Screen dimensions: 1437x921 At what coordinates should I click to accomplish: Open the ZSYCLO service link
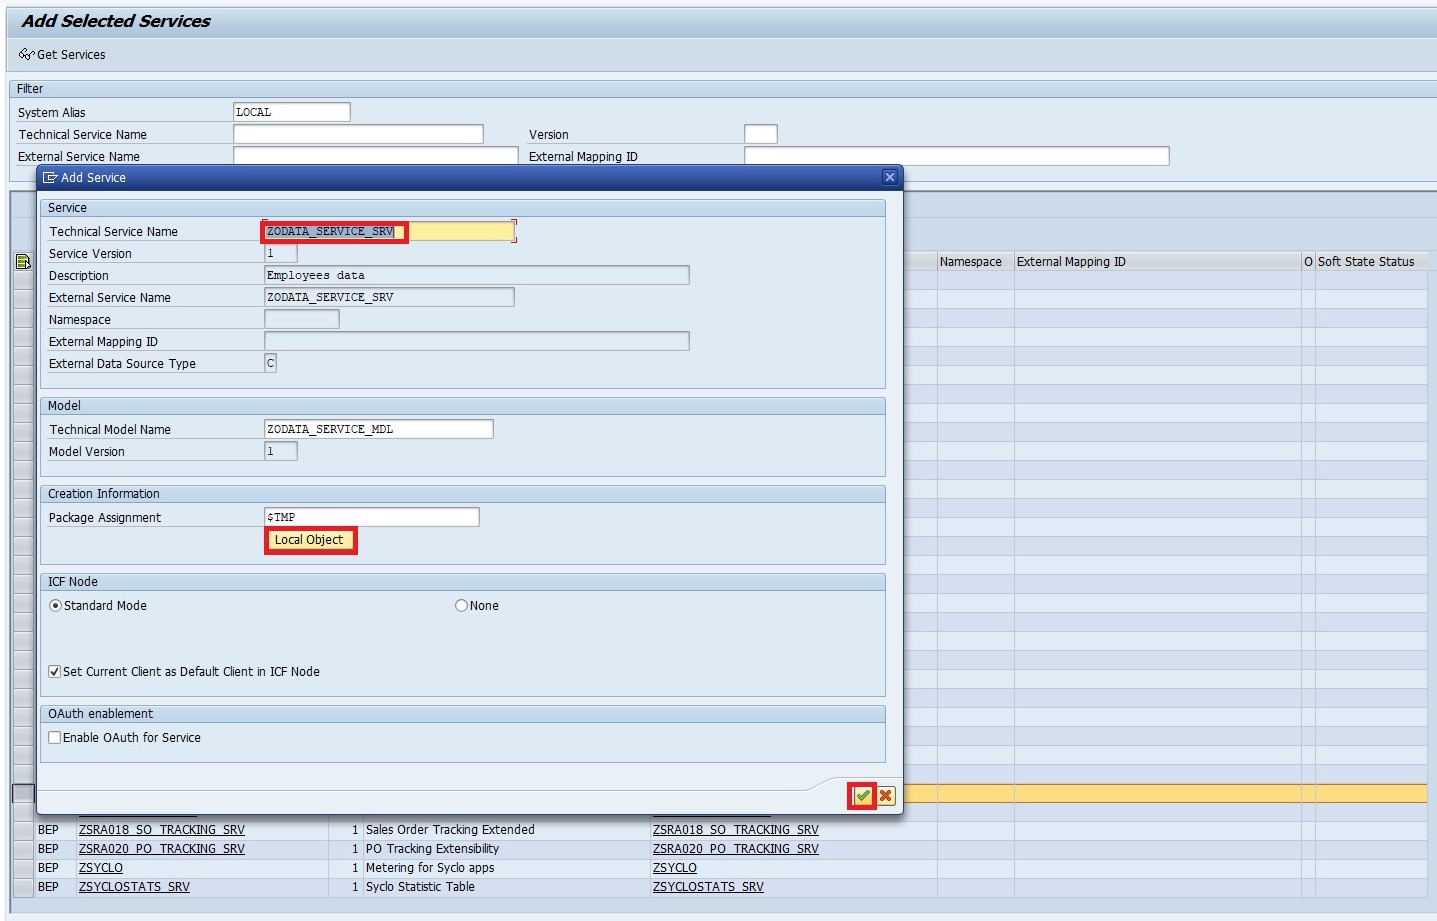[100, 867]
